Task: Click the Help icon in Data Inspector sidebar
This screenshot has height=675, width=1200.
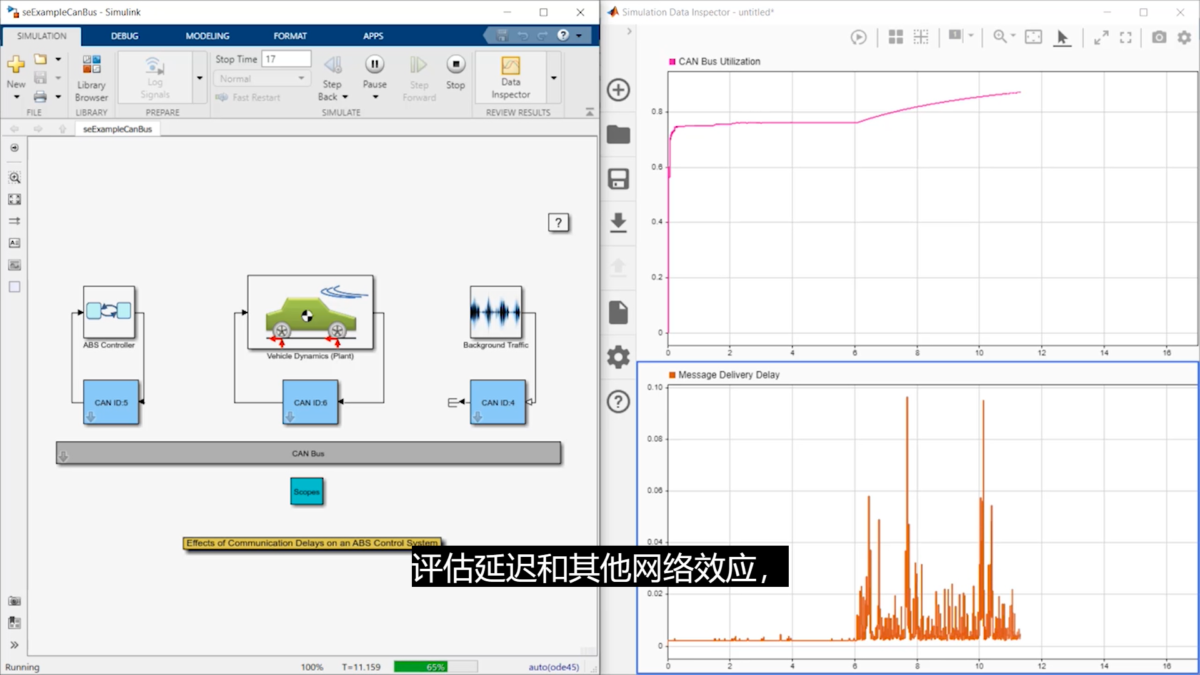Action: point(618,401)
